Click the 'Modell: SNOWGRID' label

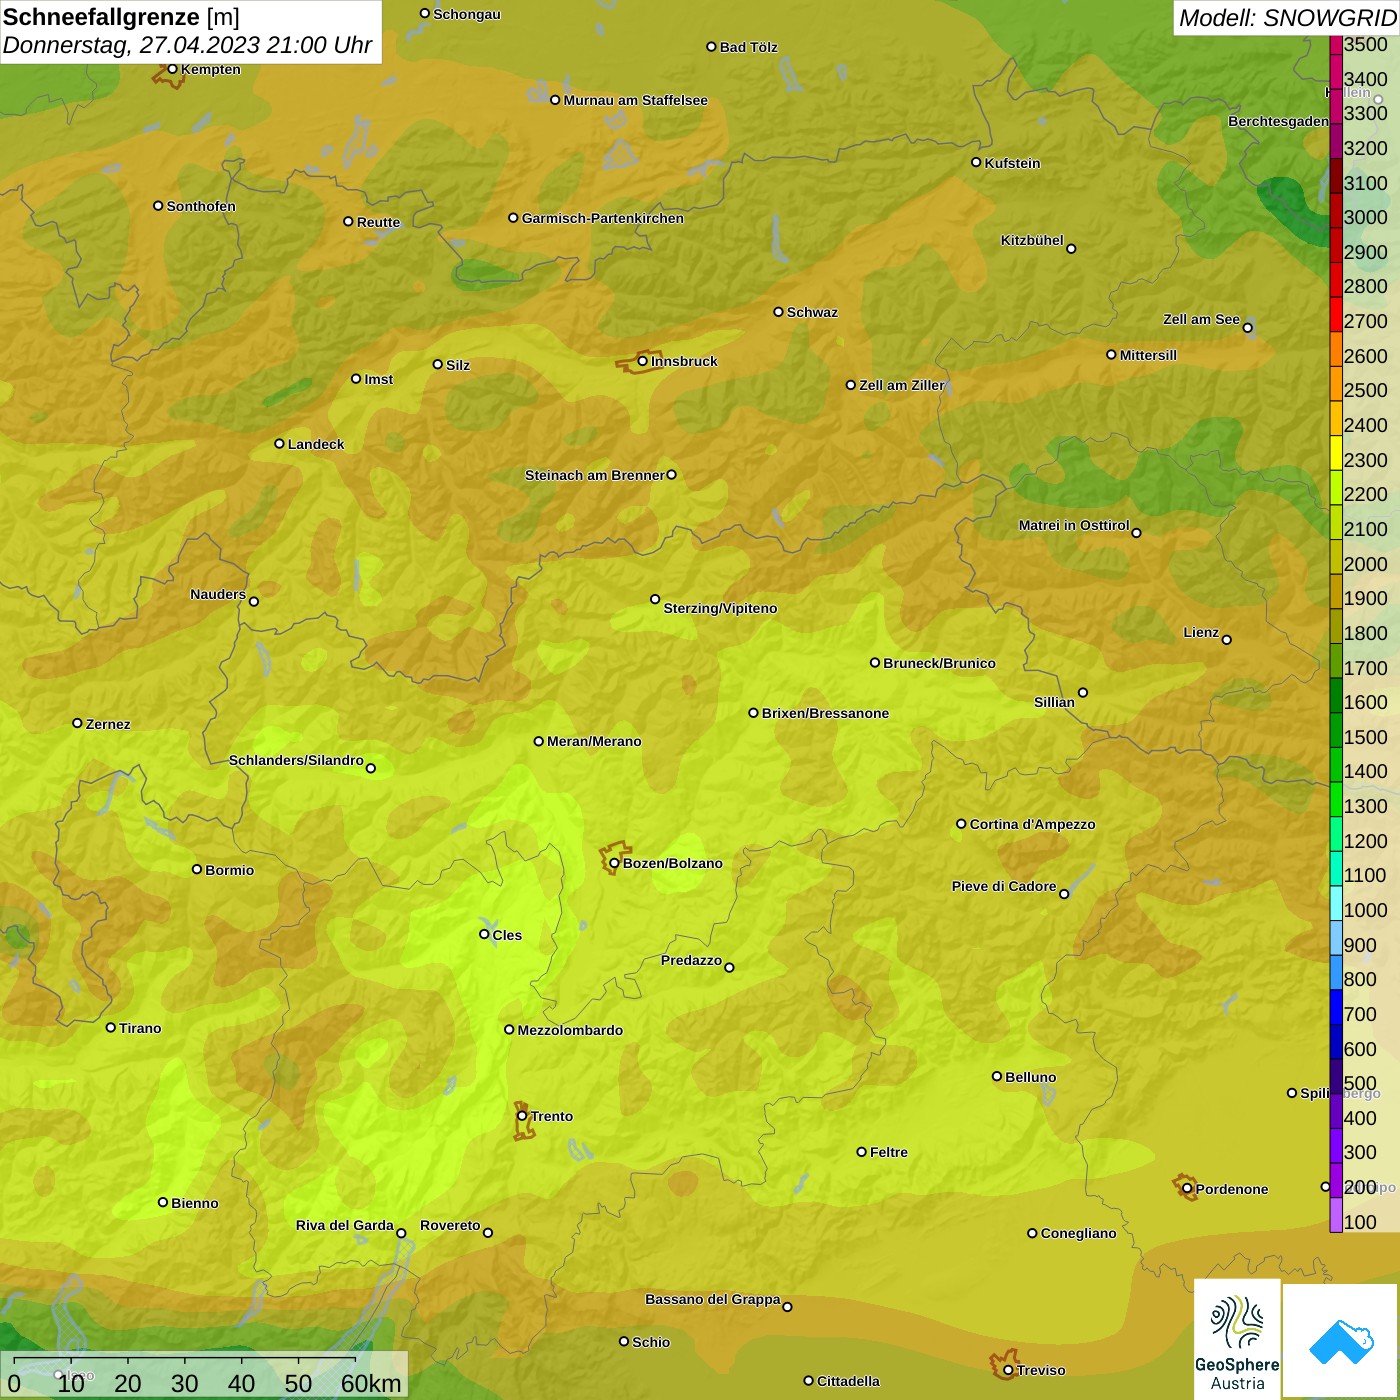point(1287,18)
